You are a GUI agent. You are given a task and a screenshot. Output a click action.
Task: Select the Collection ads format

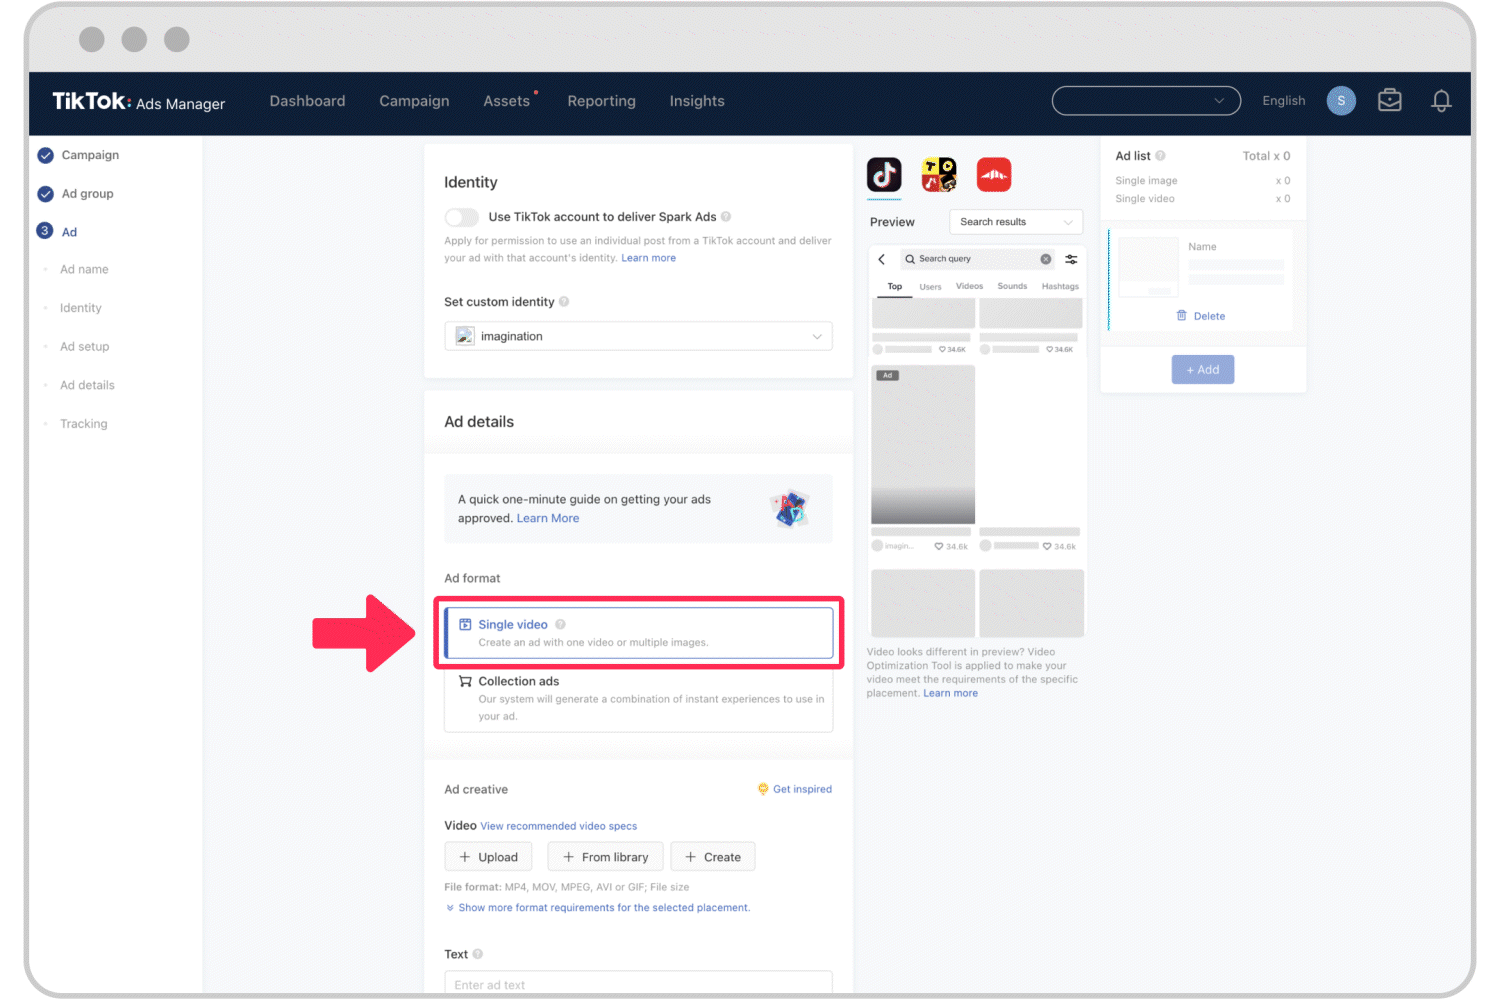pos(639,698)
